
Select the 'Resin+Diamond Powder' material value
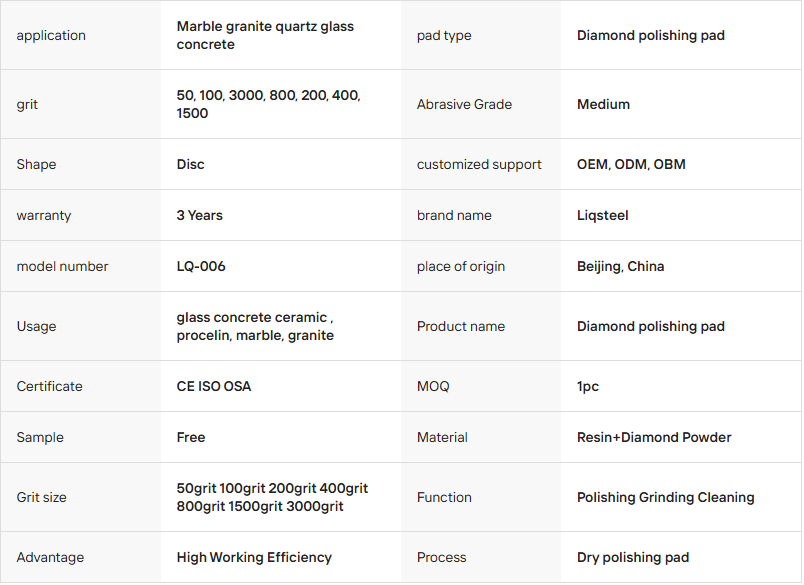coord(654,437)
